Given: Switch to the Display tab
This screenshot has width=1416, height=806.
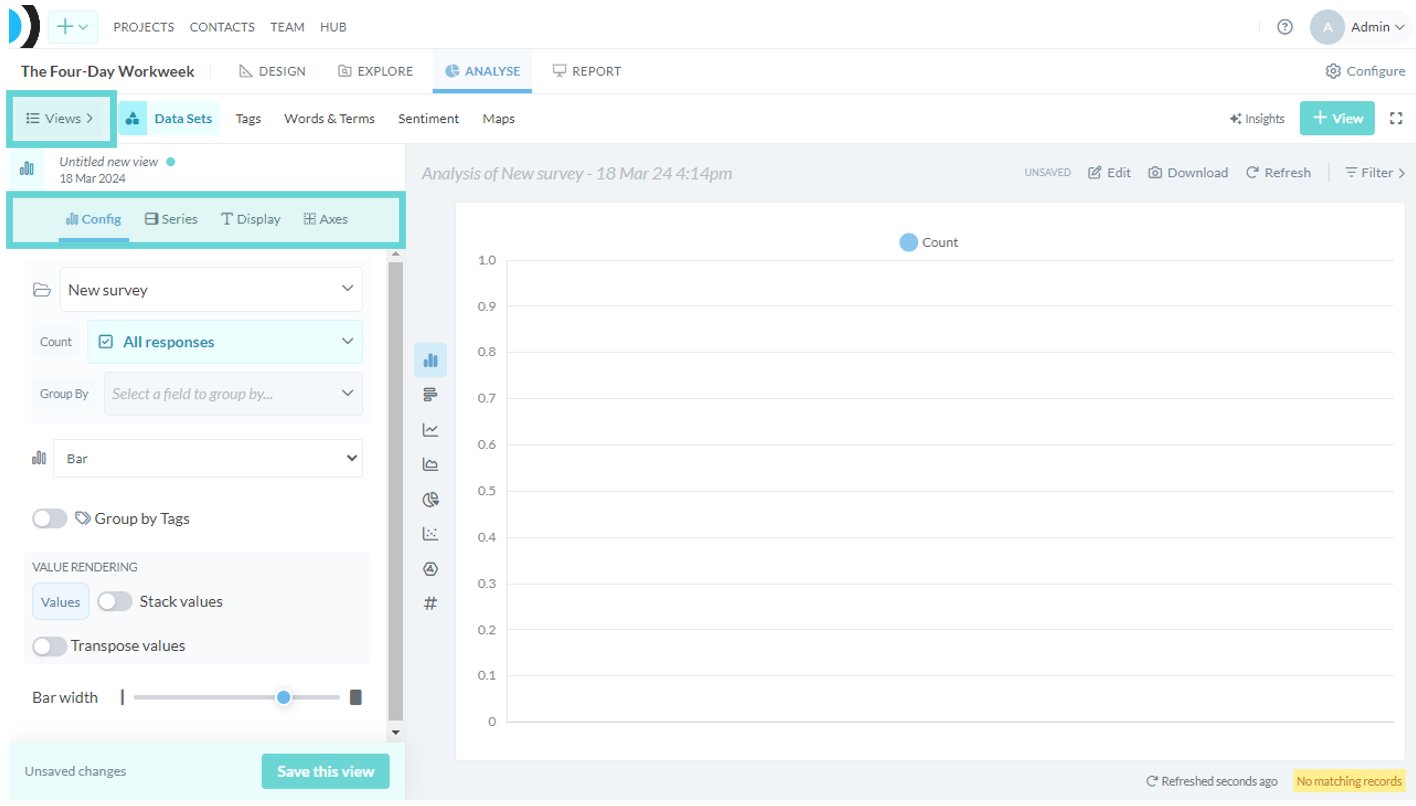Looking at the screenshot, I should point(251,219).
